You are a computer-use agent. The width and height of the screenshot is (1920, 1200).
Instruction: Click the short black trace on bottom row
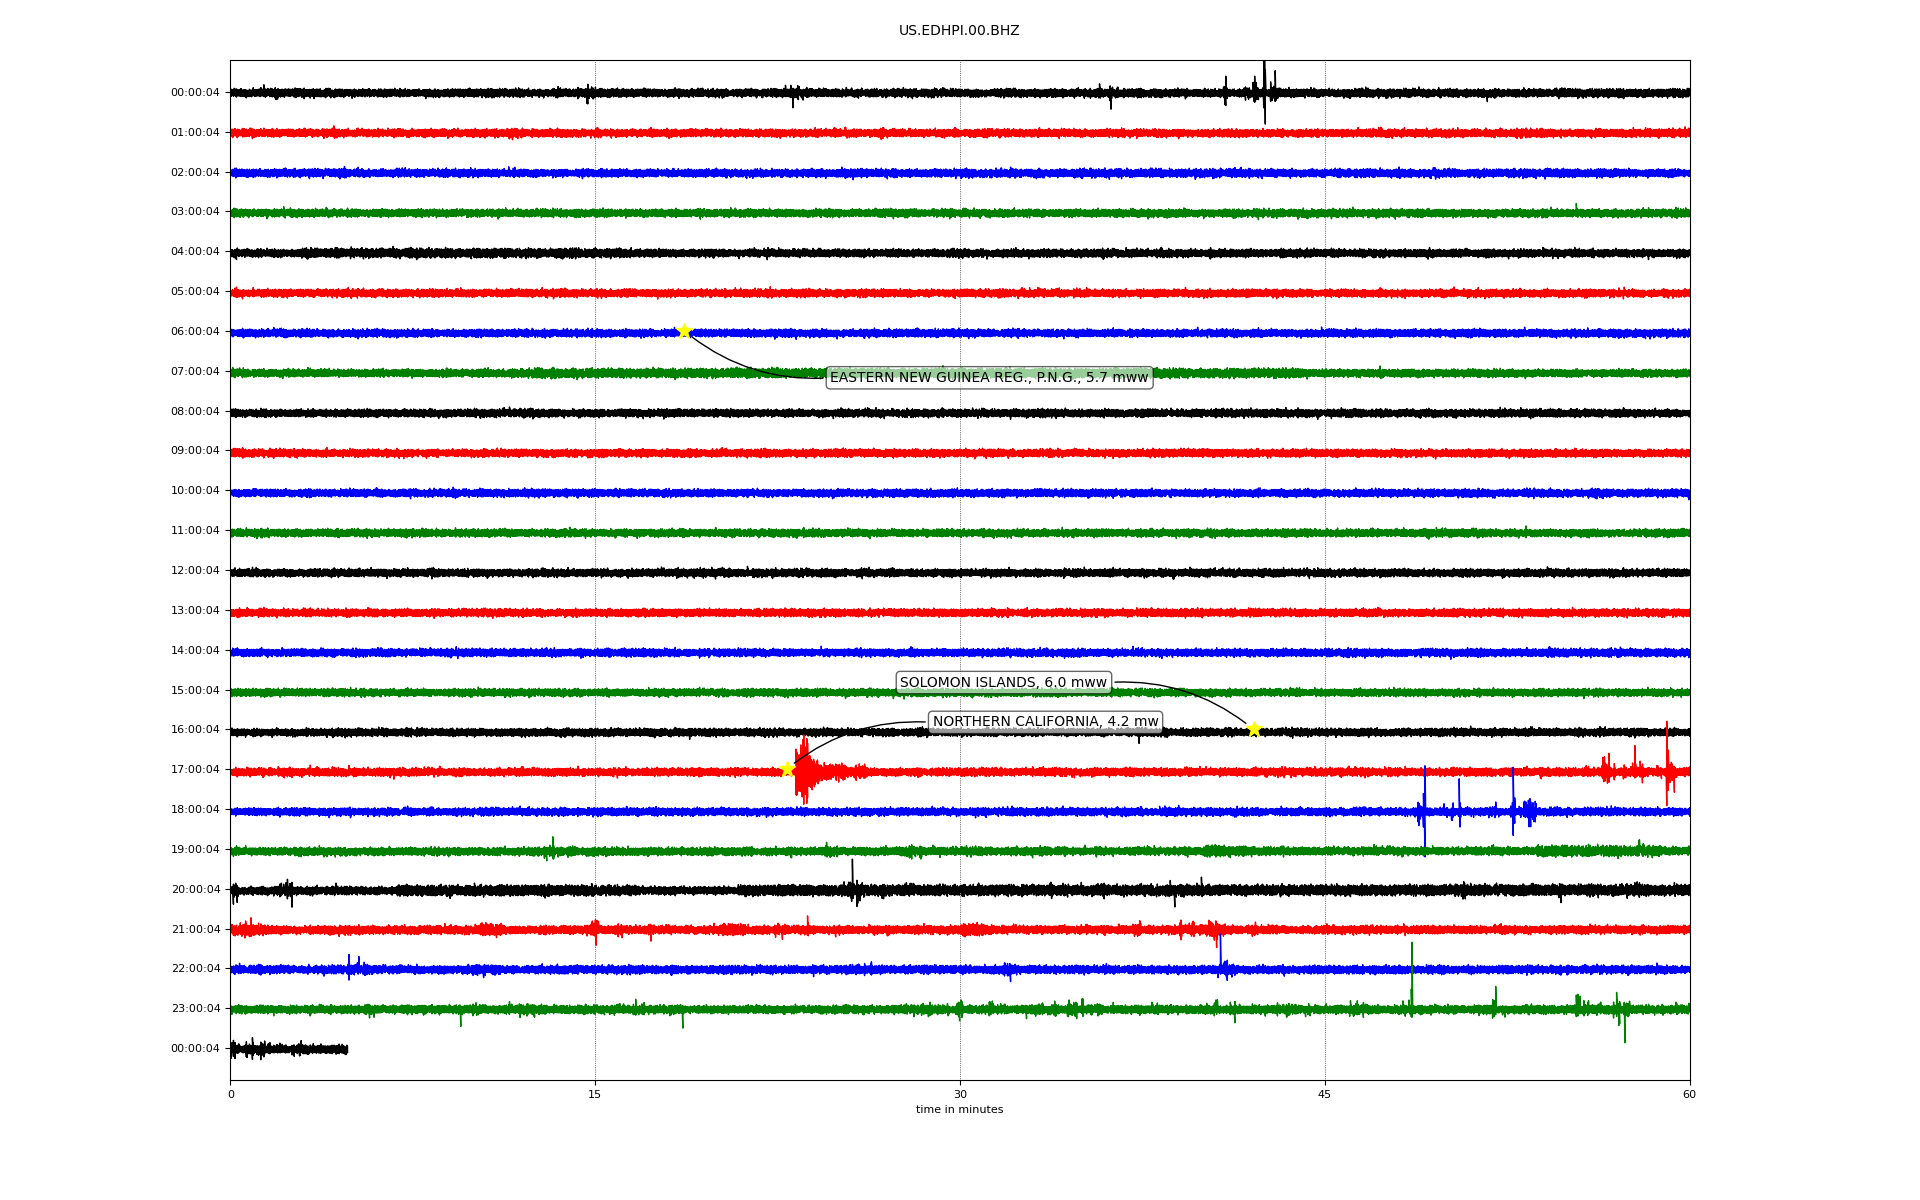coord(290,1049)
